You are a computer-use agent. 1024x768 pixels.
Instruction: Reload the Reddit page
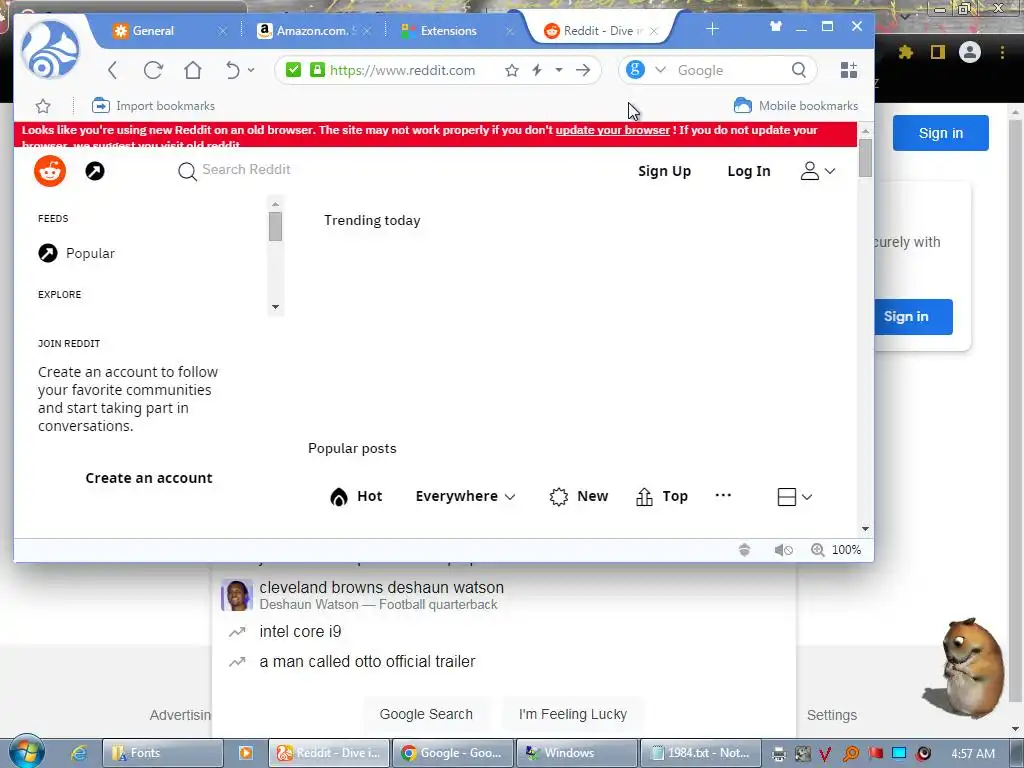pyautogui.click(x=153, y=70)
